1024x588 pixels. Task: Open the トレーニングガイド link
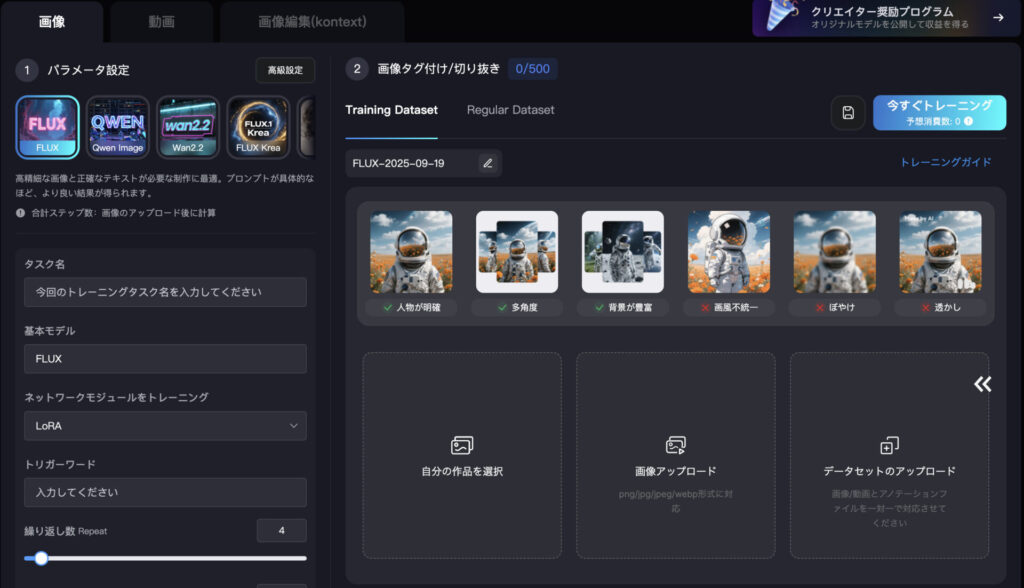[x=946, y=162]
